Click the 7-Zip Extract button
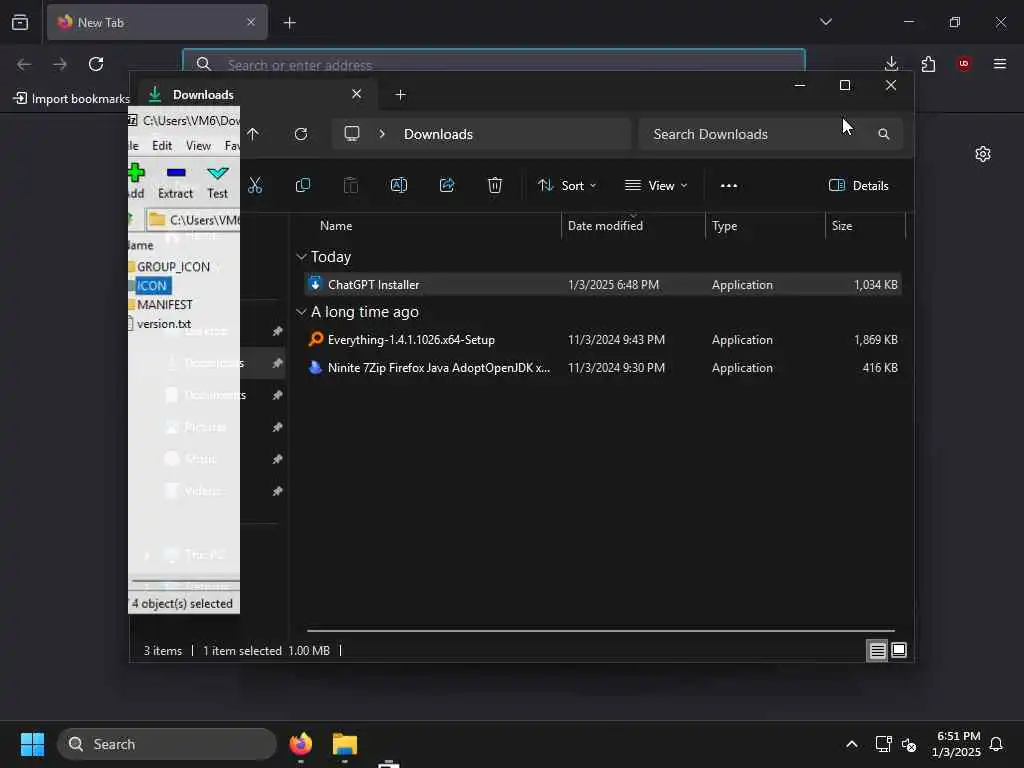Viewport: 1024px width, 768px height. click(175, 182)
